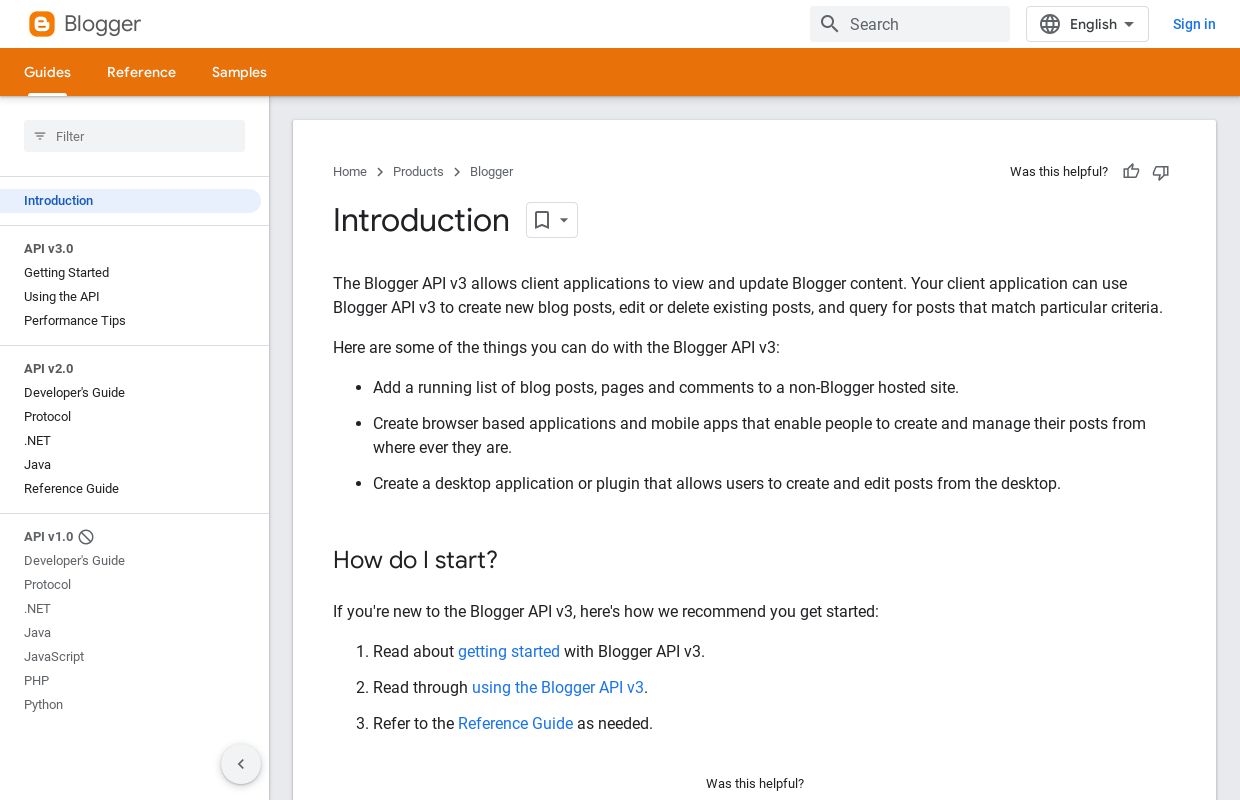Open the bookmark dropdown arrow
Image resolution: width=1240 pixels, height=800 pixels.
564,220
